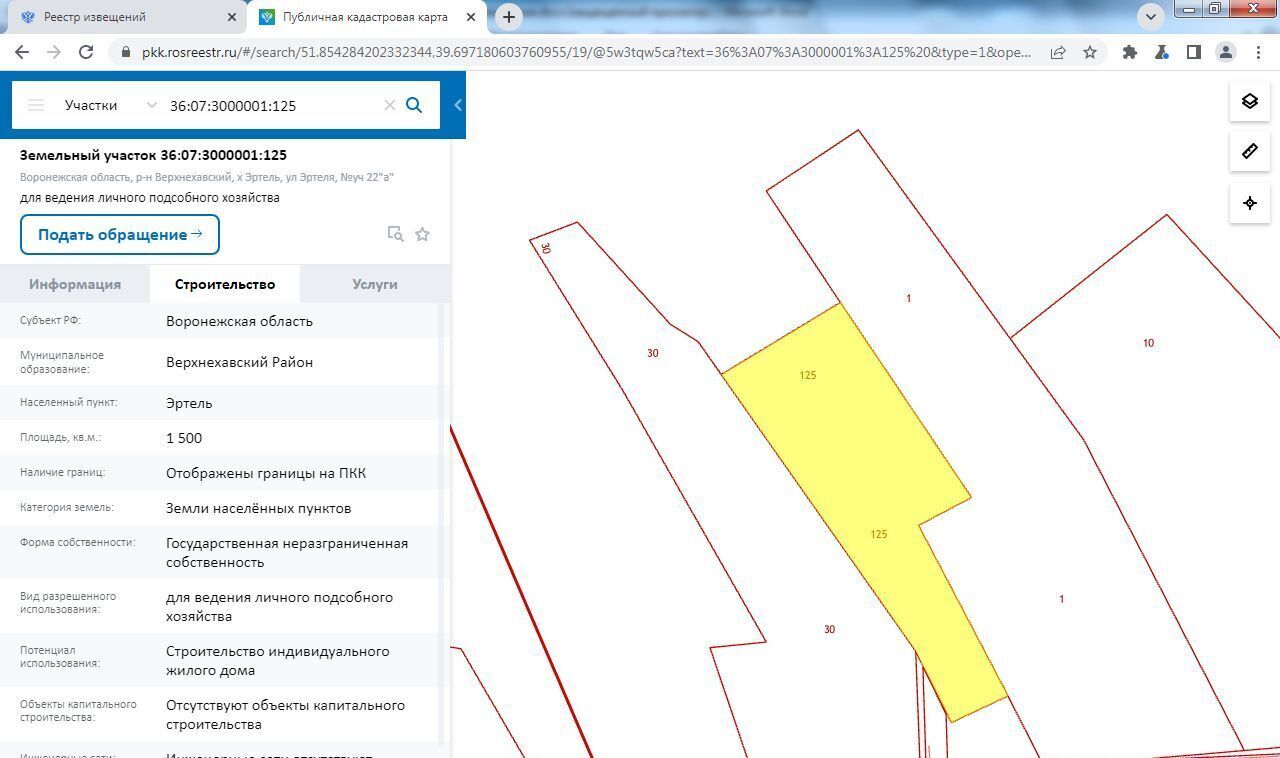Click the Отсутствуют объекты капитального строительства value
Screen dimensions: 1280x758
[285, 715]
